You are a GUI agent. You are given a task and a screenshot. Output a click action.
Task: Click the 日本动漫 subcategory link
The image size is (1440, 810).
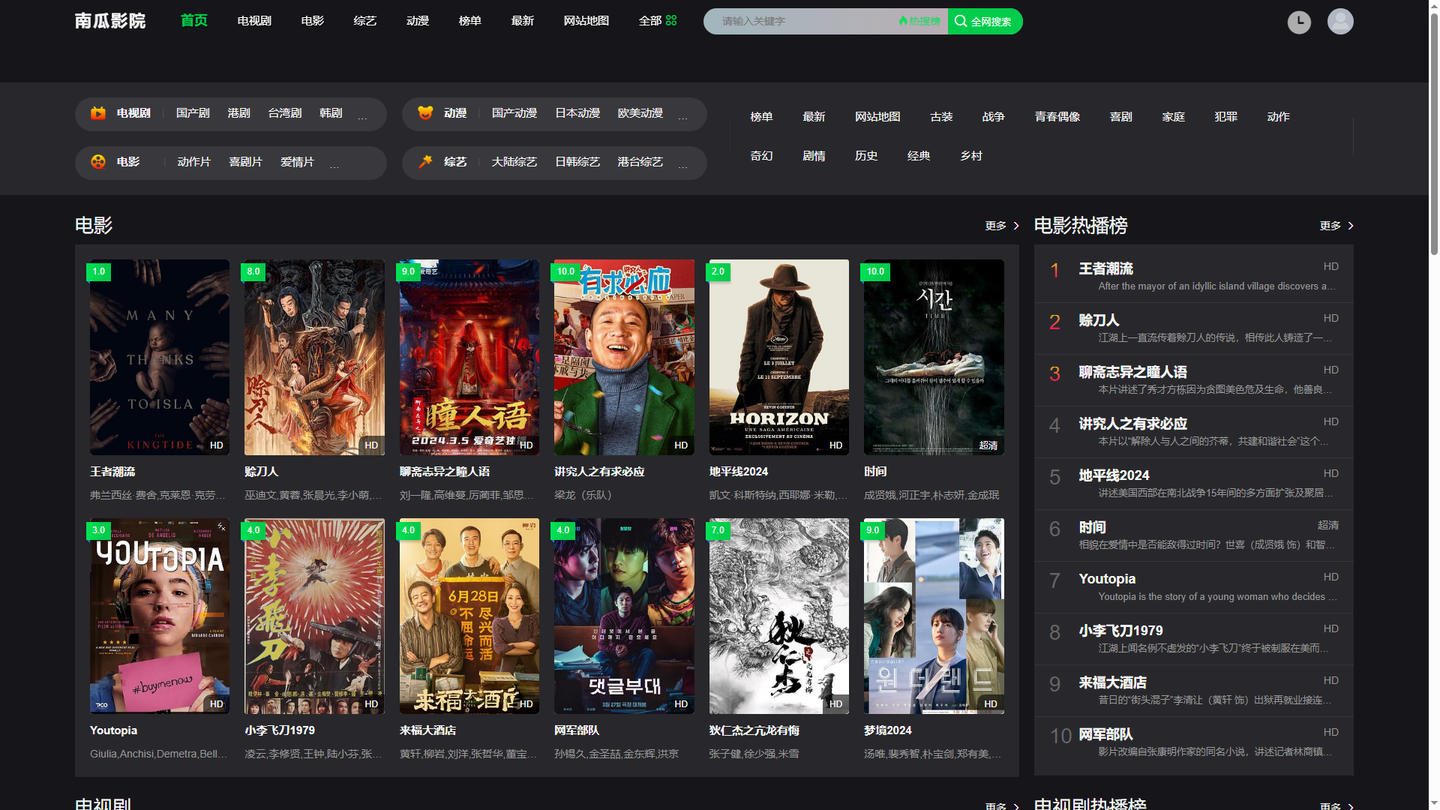click(x=578, y=113)
